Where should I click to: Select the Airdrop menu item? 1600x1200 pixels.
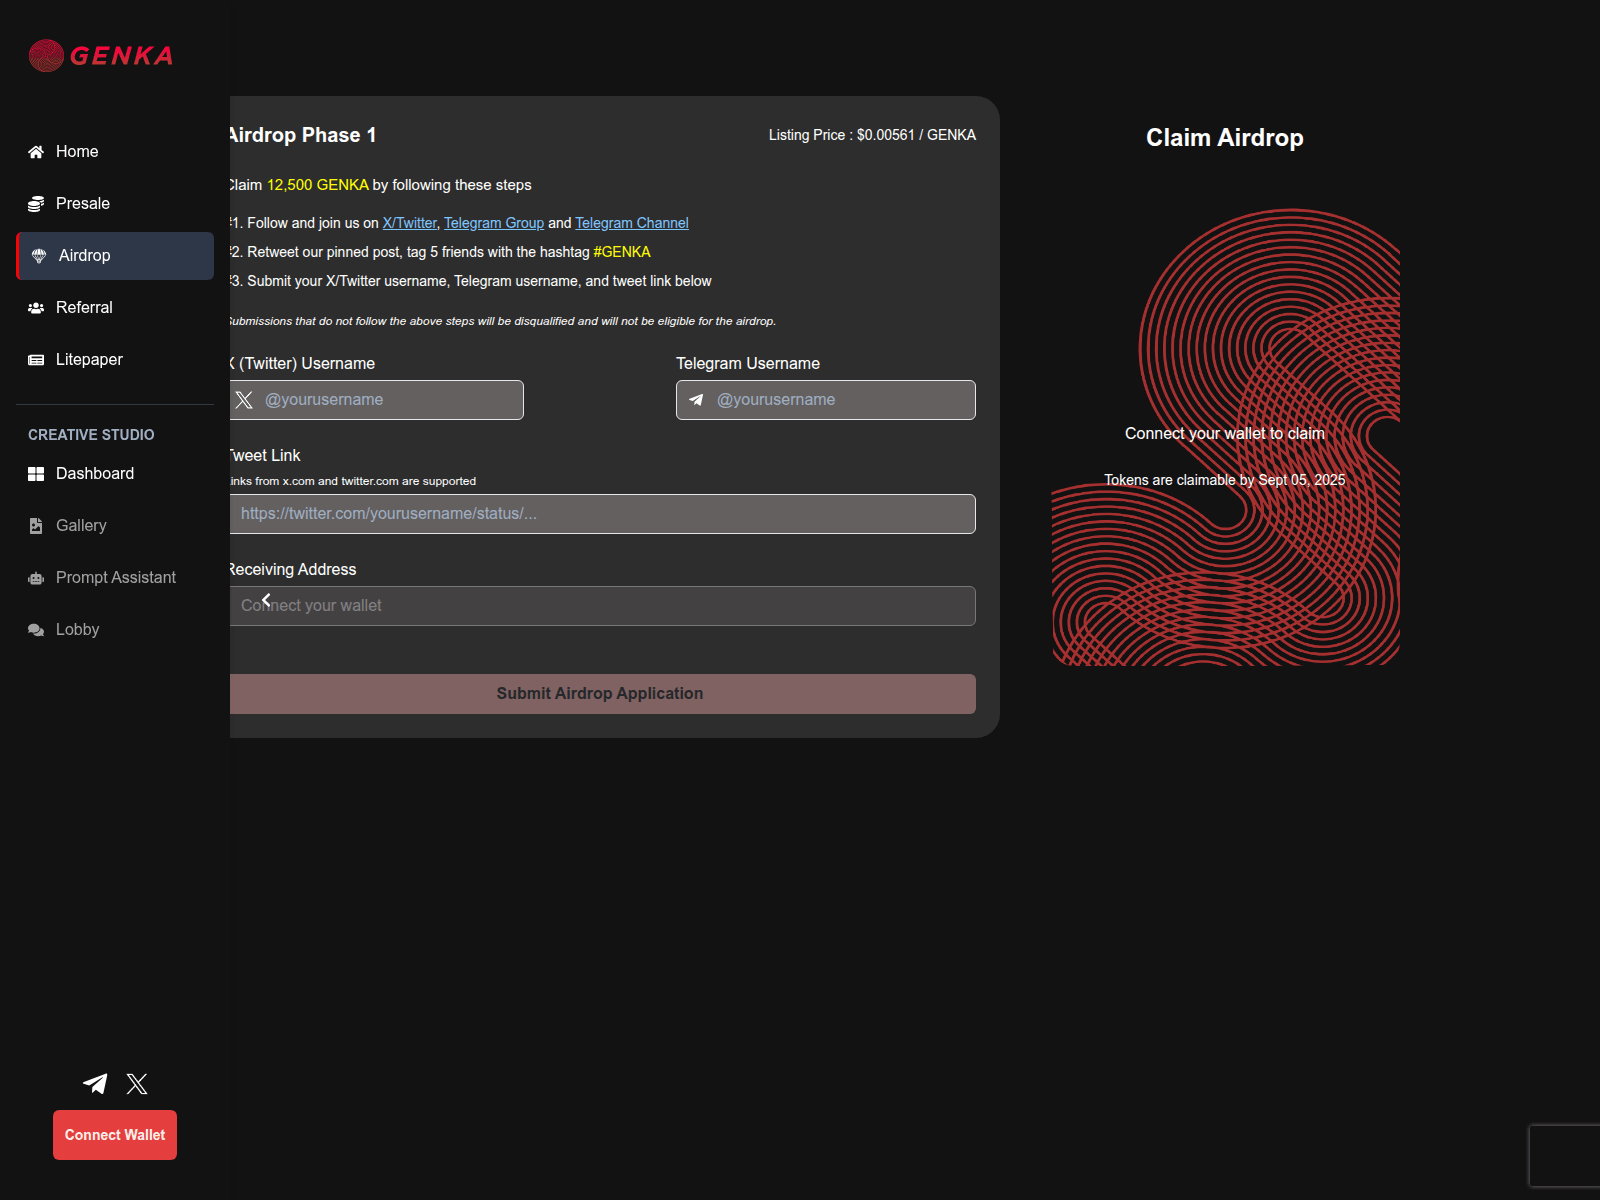coord(115,256)
